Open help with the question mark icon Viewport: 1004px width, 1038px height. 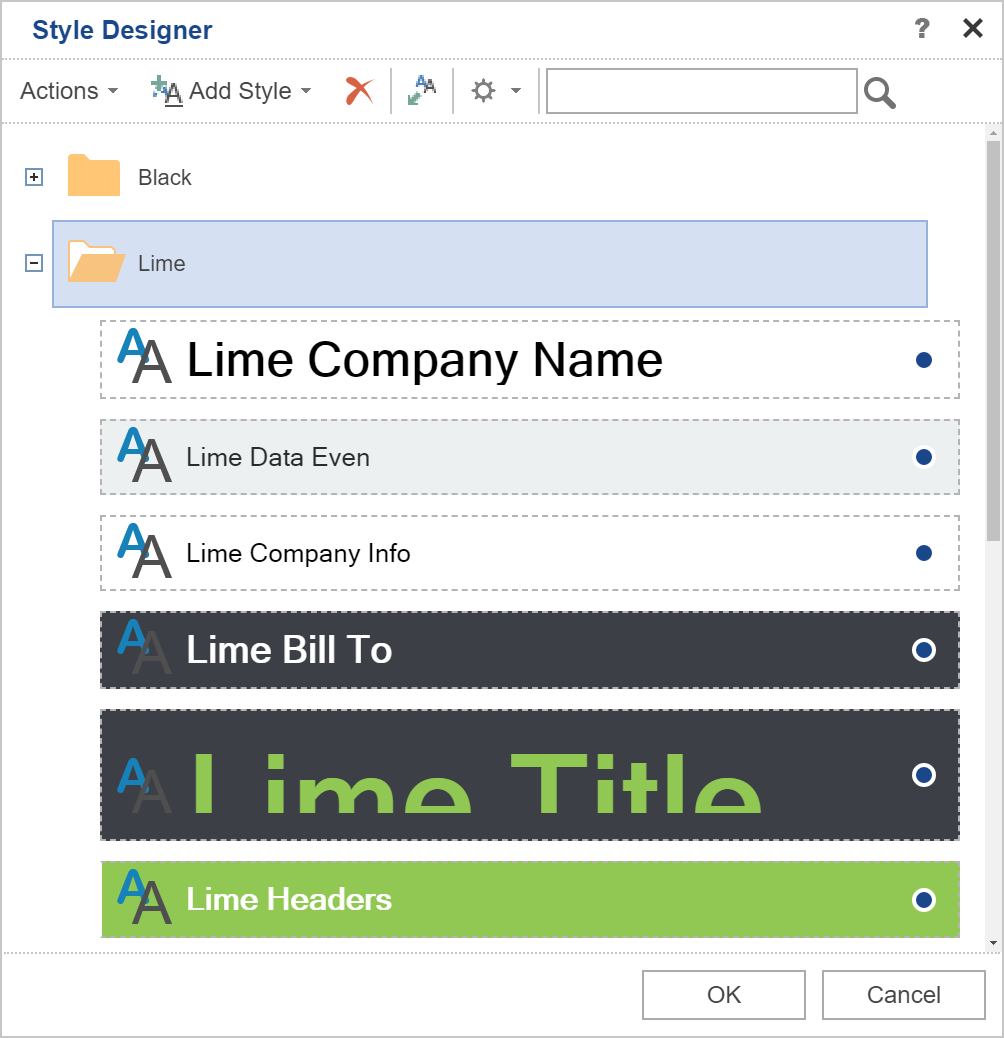point(922,28)
